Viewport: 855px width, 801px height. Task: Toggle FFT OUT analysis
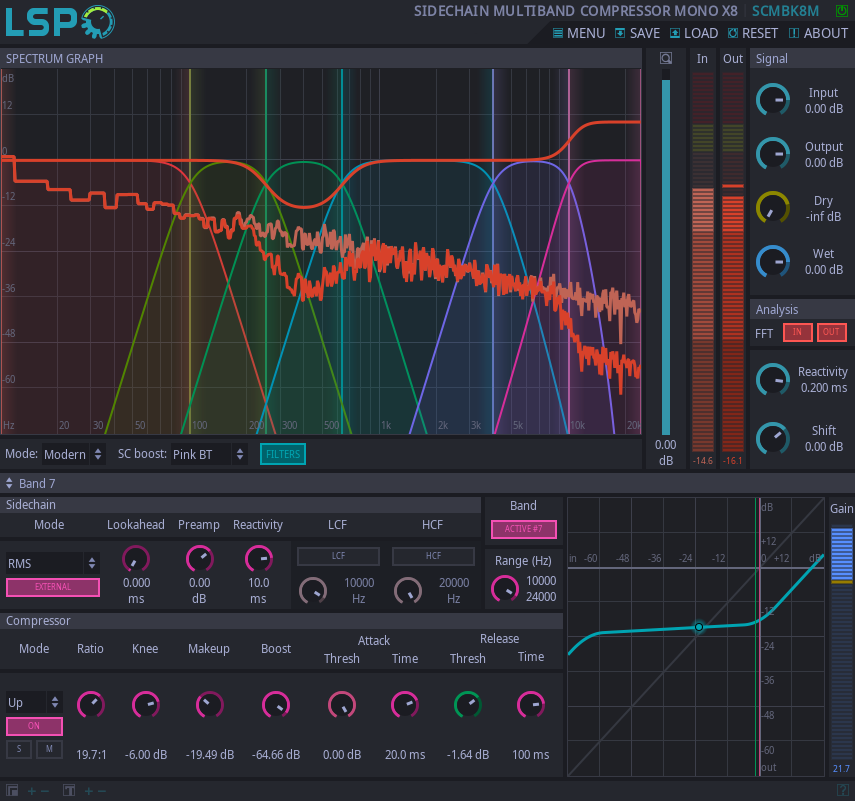click(832, 332)
